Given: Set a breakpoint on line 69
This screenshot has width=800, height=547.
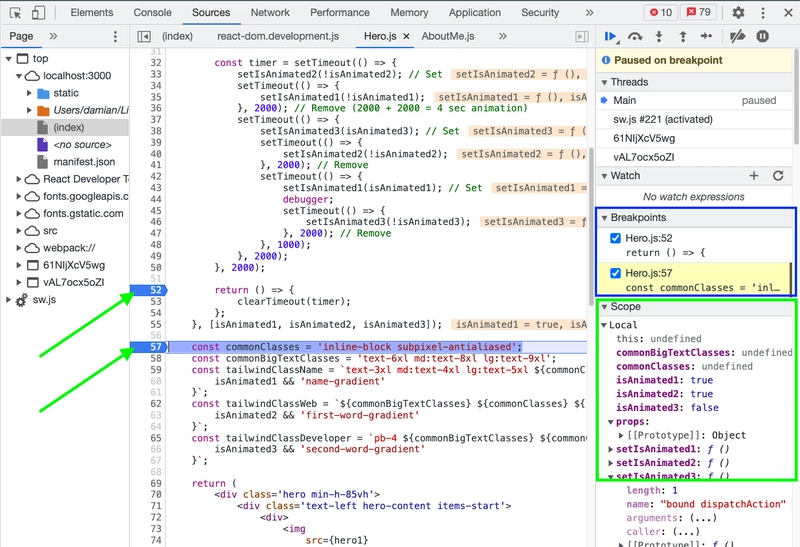Looking at the screenshot, I should [155, 483].
